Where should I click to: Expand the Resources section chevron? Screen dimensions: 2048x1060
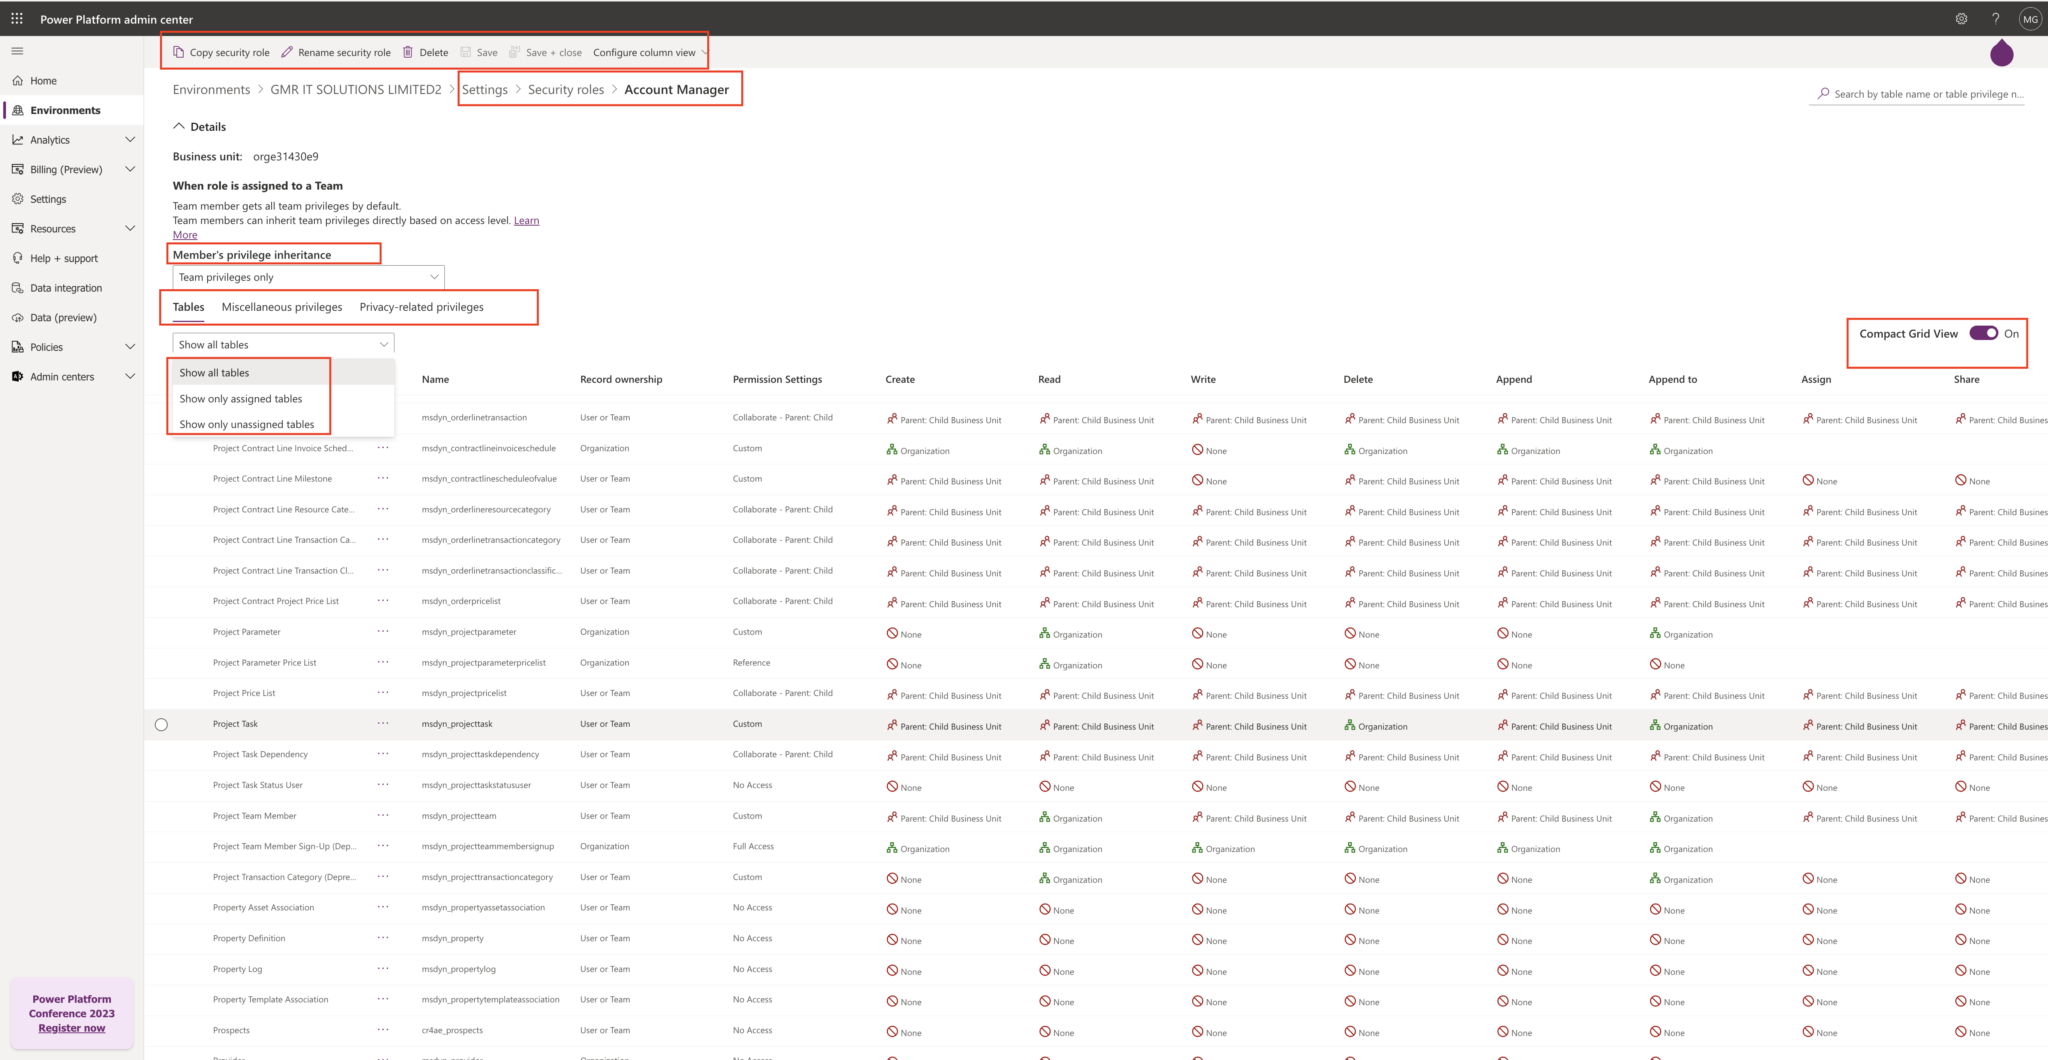[x=130, y=228]
